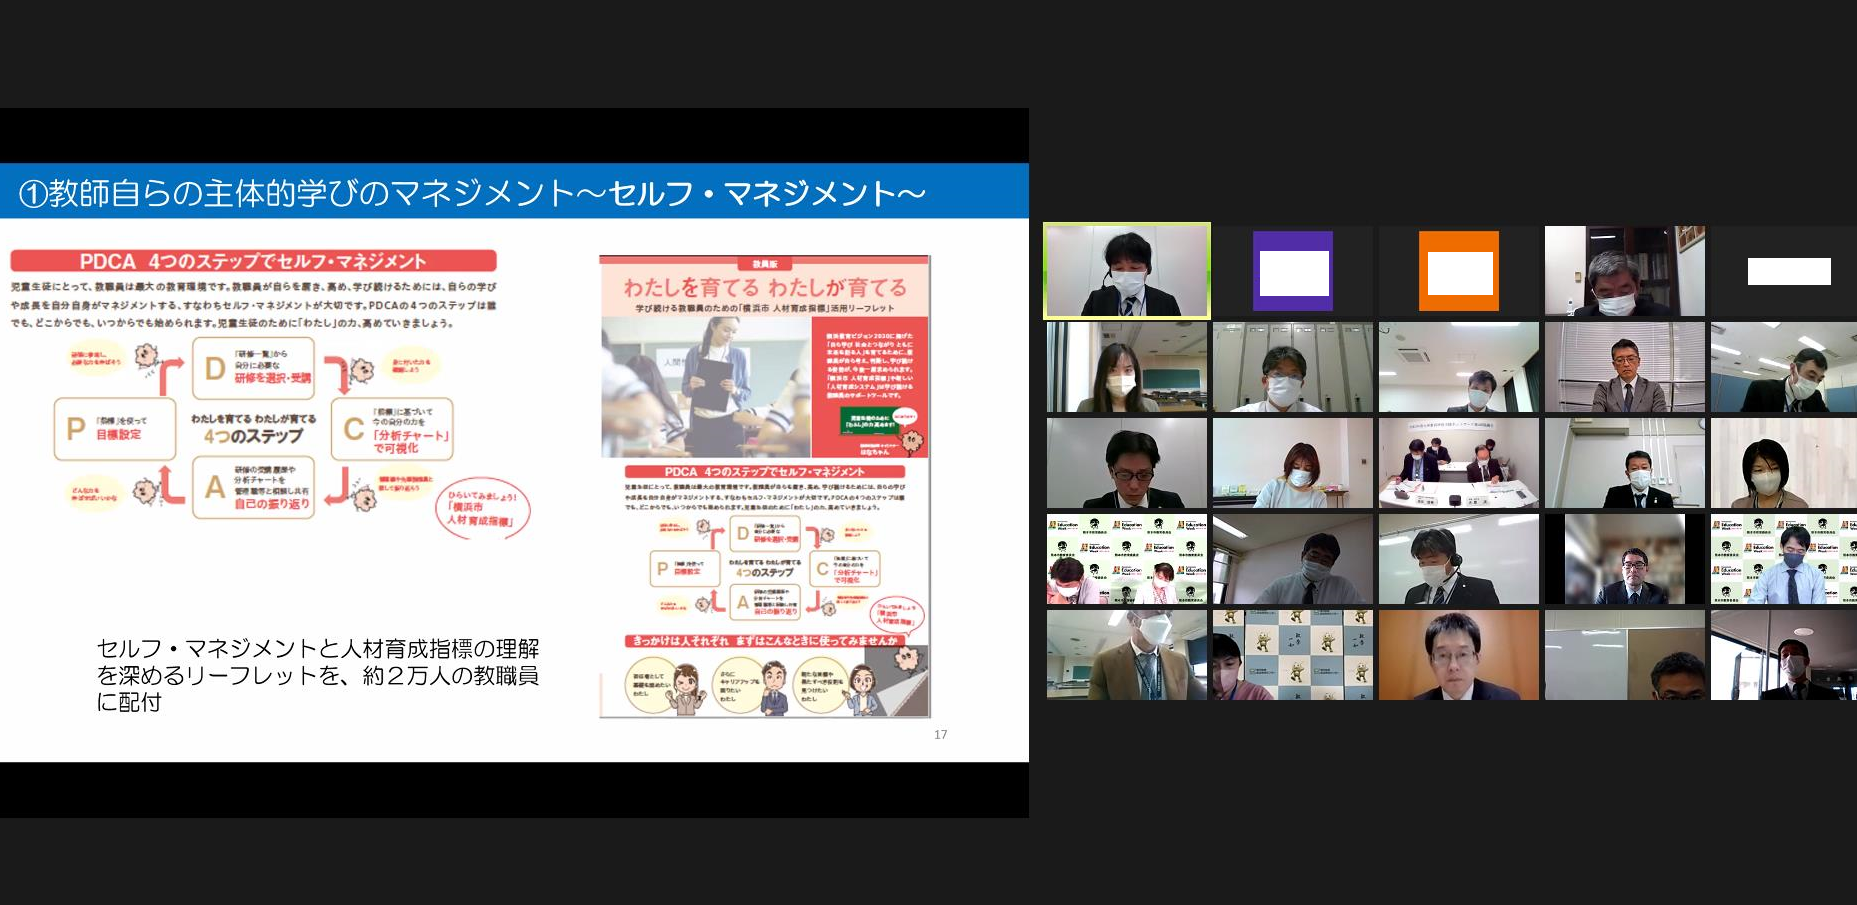Select video of gray-haired man near bookshelf
Image resolution: width=1857 pixels, height=905 pixels.
click(1625, 271)
